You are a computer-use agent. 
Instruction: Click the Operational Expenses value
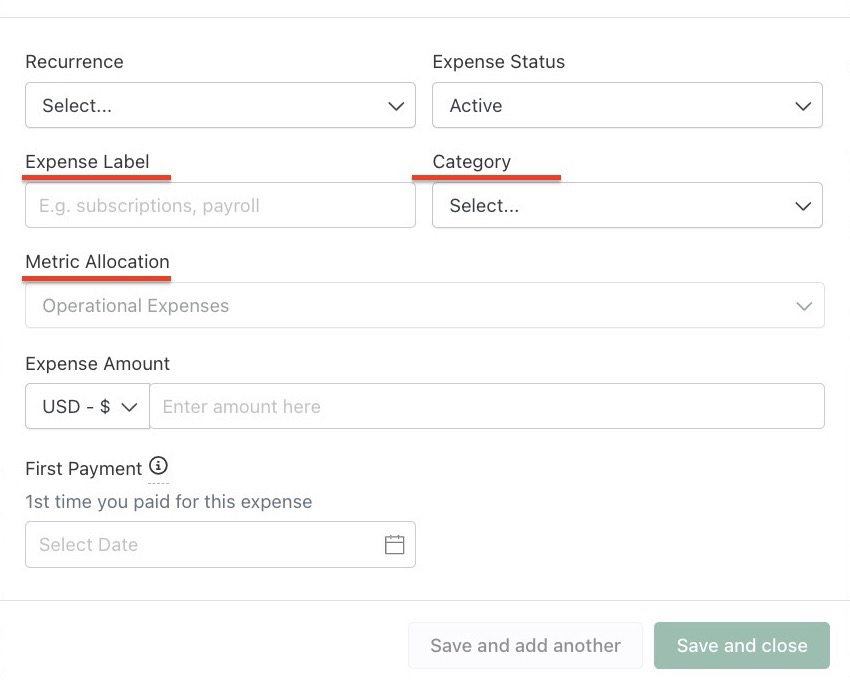(x=136, y=306)
